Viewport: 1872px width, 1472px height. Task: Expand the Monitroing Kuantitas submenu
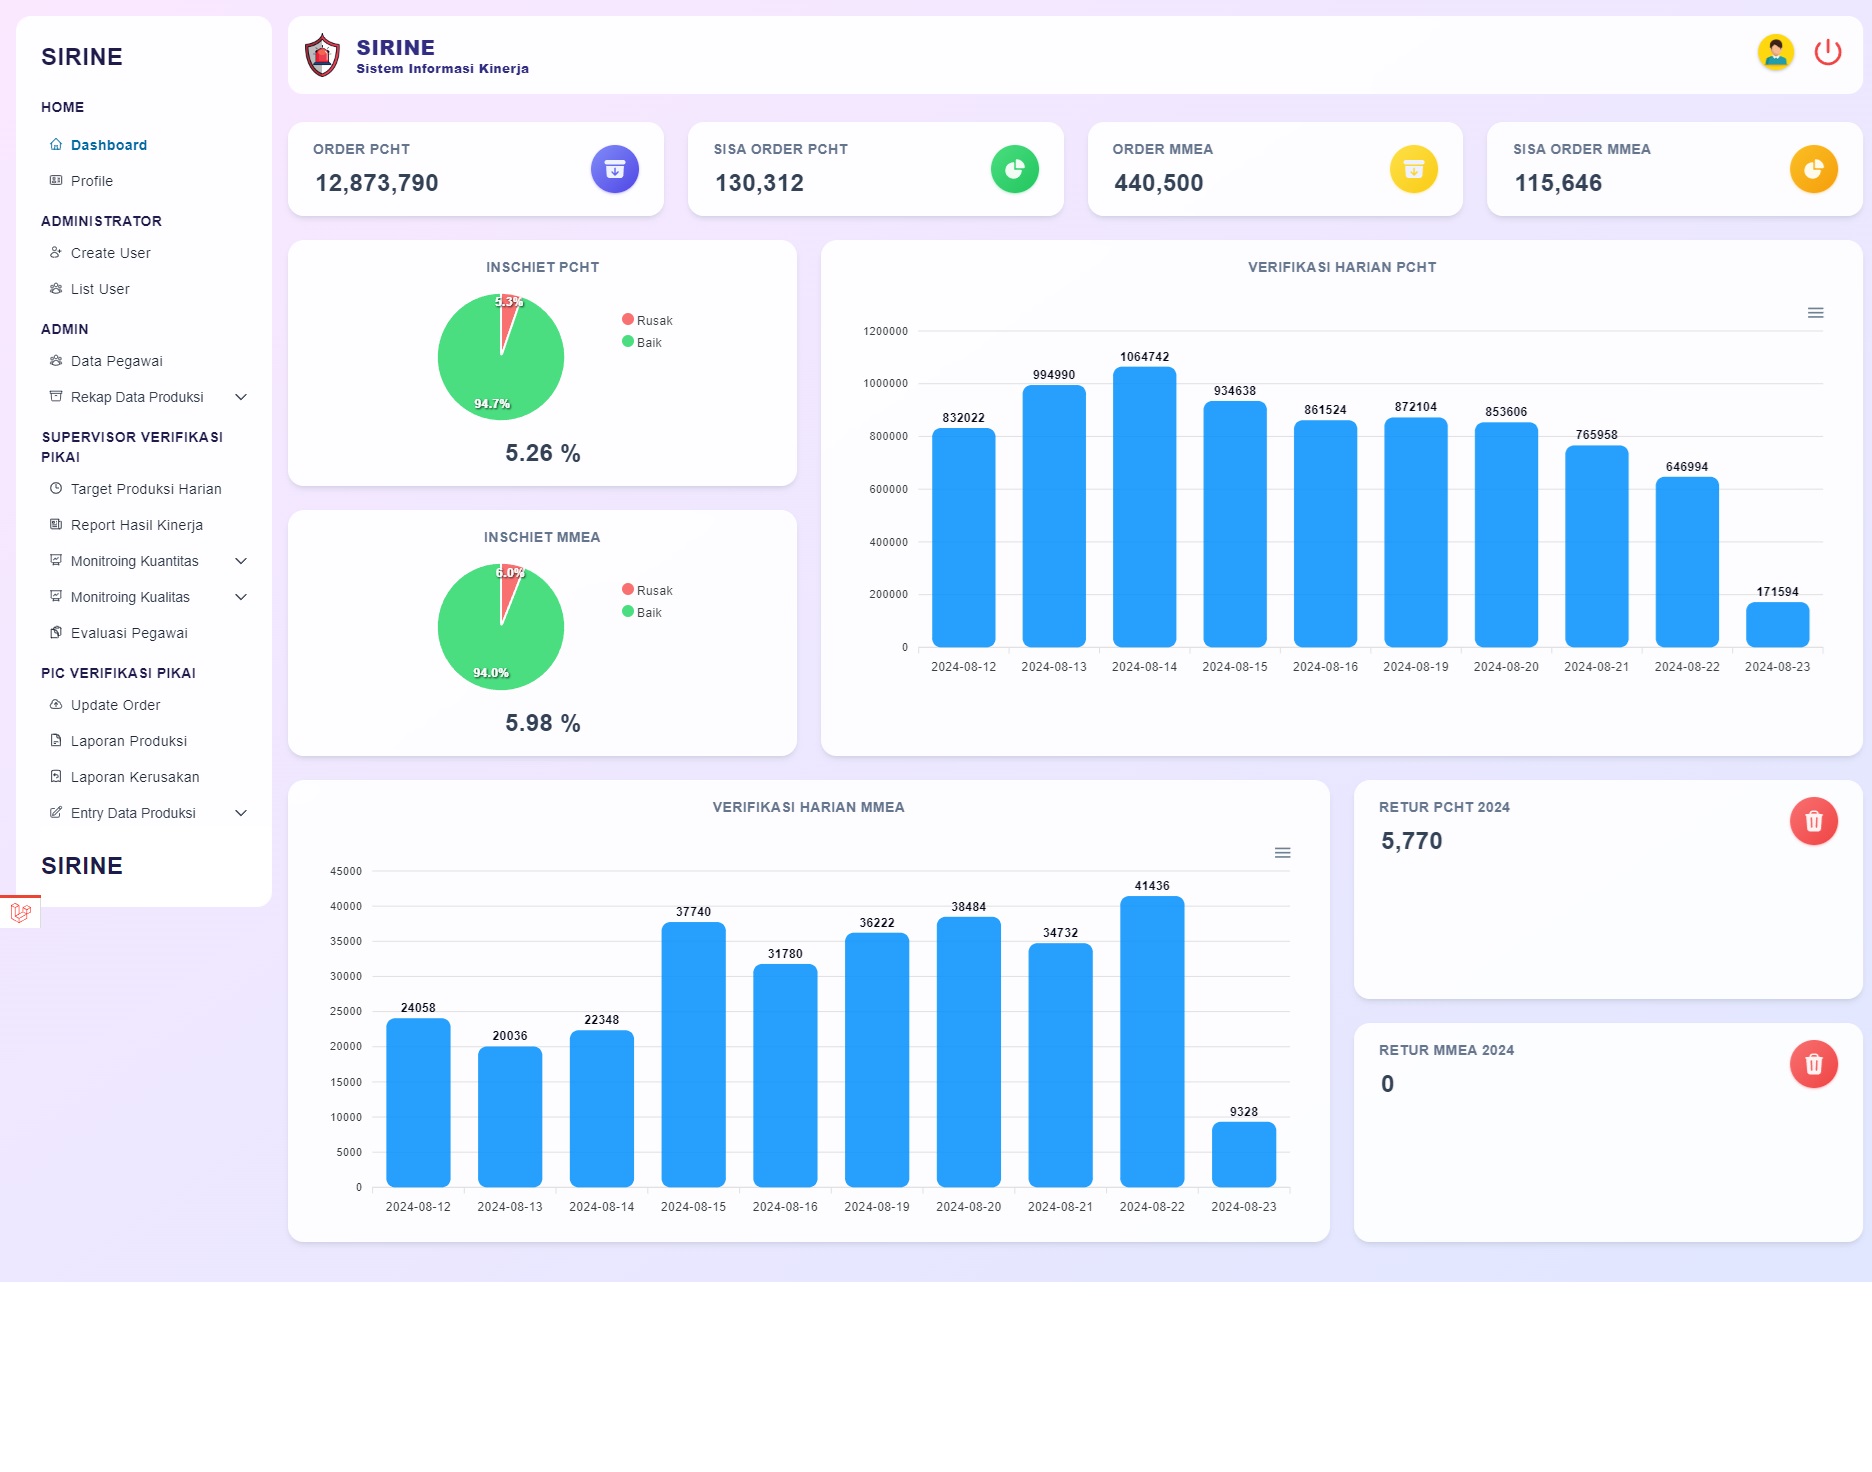(240, 561)
